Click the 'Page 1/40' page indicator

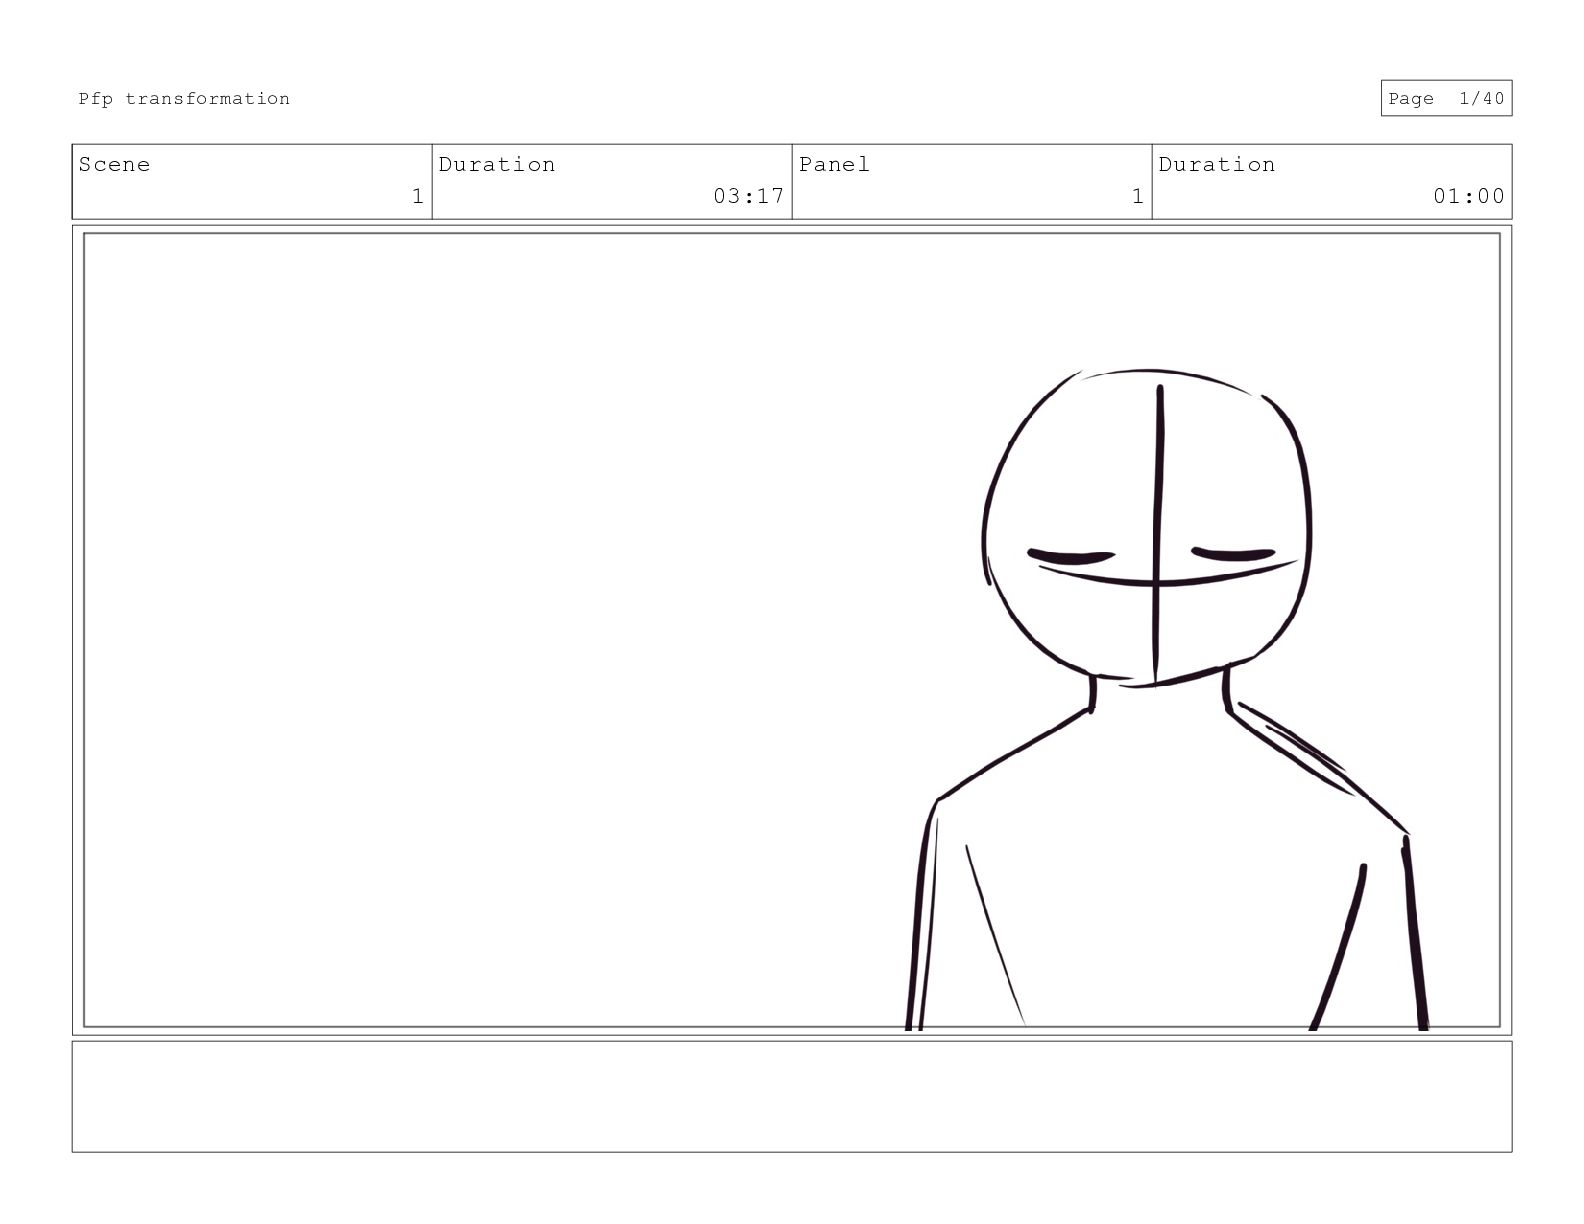click(1446, 98)
